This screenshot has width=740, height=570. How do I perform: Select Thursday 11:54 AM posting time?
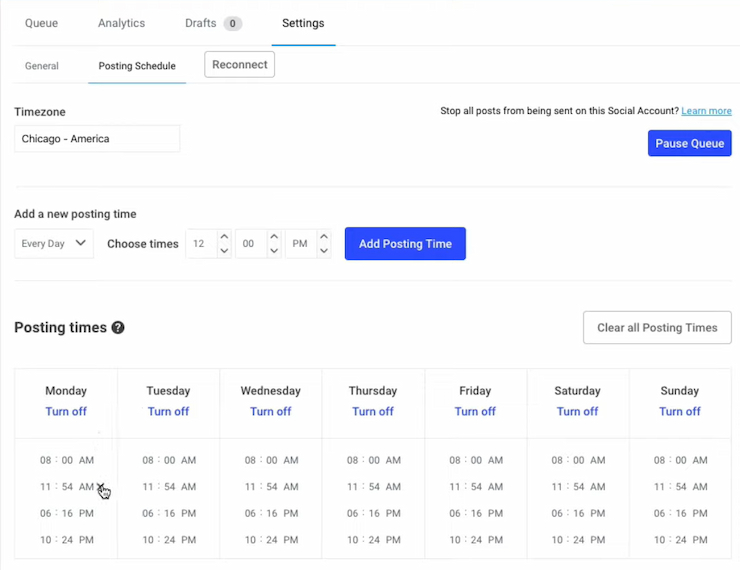point(373,486)
